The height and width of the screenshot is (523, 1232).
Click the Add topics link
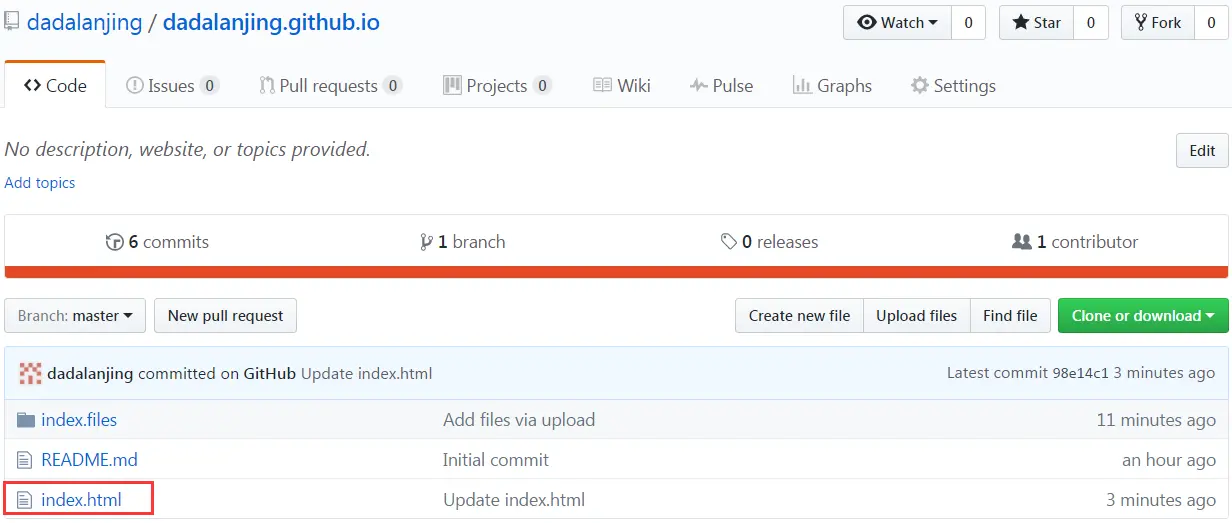(x=40, y=183)
